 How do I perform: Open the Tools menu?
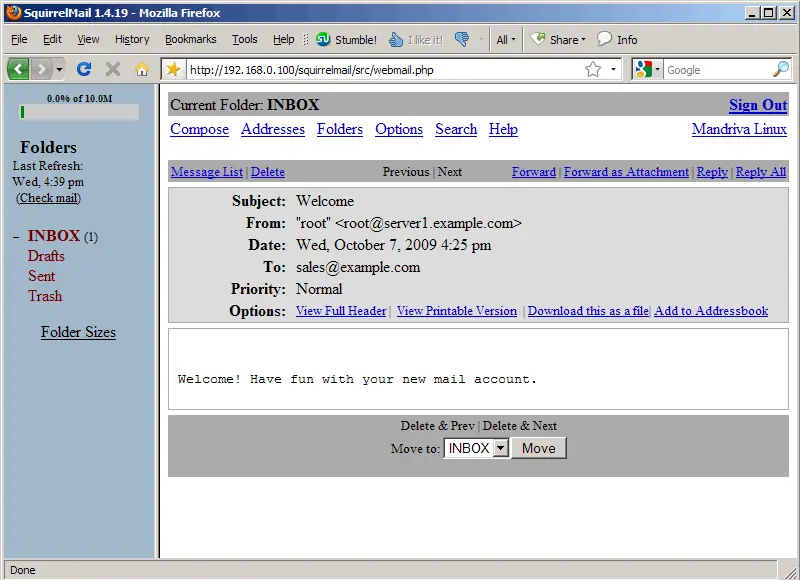pyautogui.click(x=244, y=39)
